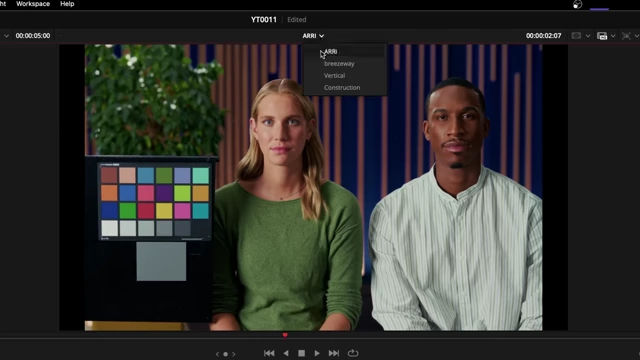This screenshot has height=360, width=640.
Task: Click the enhanced viewer expand icon
Action: pyautogui.click(x=626, y=36)
